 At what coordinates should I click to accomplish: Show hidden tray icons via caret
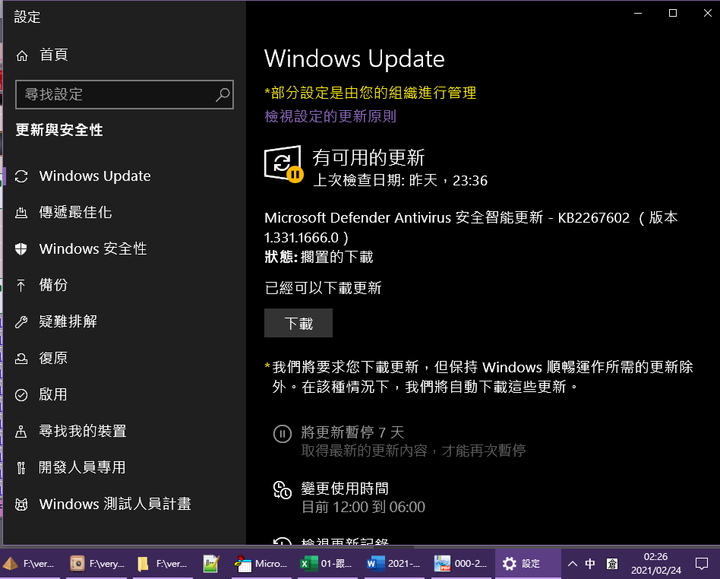coord(572,563)
